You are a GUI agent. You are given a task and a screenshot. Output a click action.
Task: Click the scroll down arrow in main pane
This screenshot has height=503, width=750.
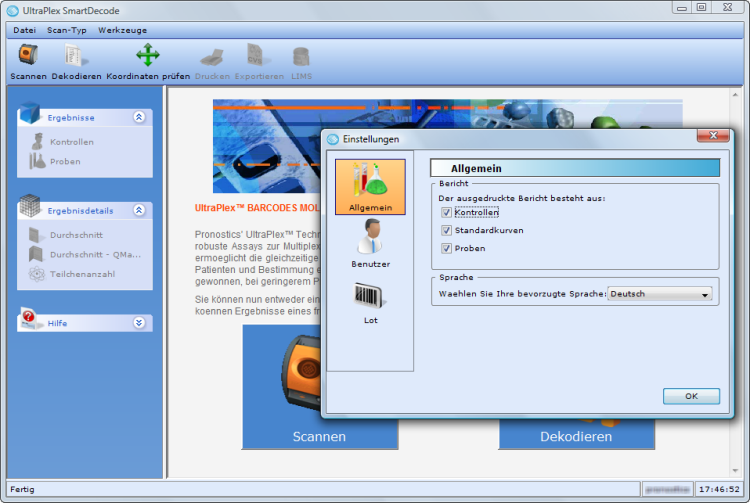tap(735, 471)
